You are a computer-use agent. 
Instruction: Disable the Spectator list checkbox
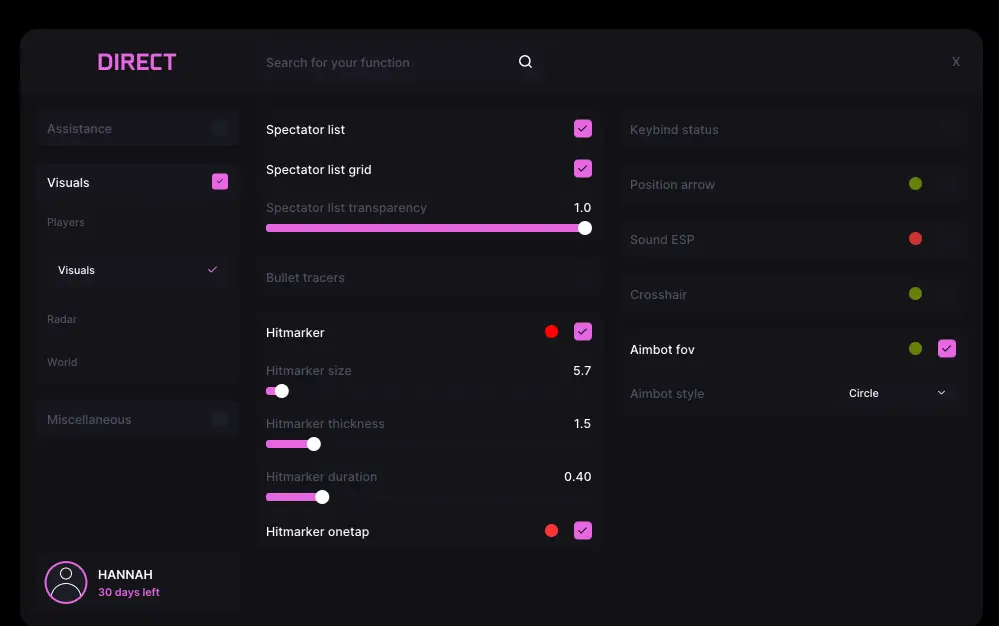point(583,129)
